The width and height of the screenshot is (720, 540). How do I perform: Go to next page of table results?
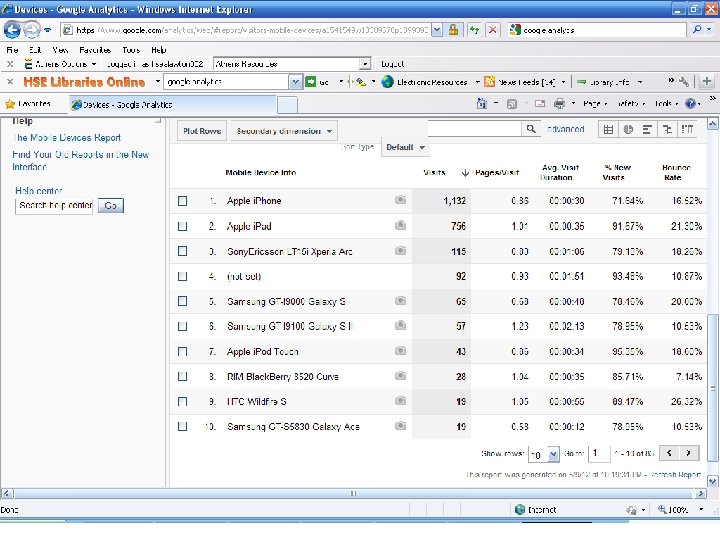coord(688,453)
